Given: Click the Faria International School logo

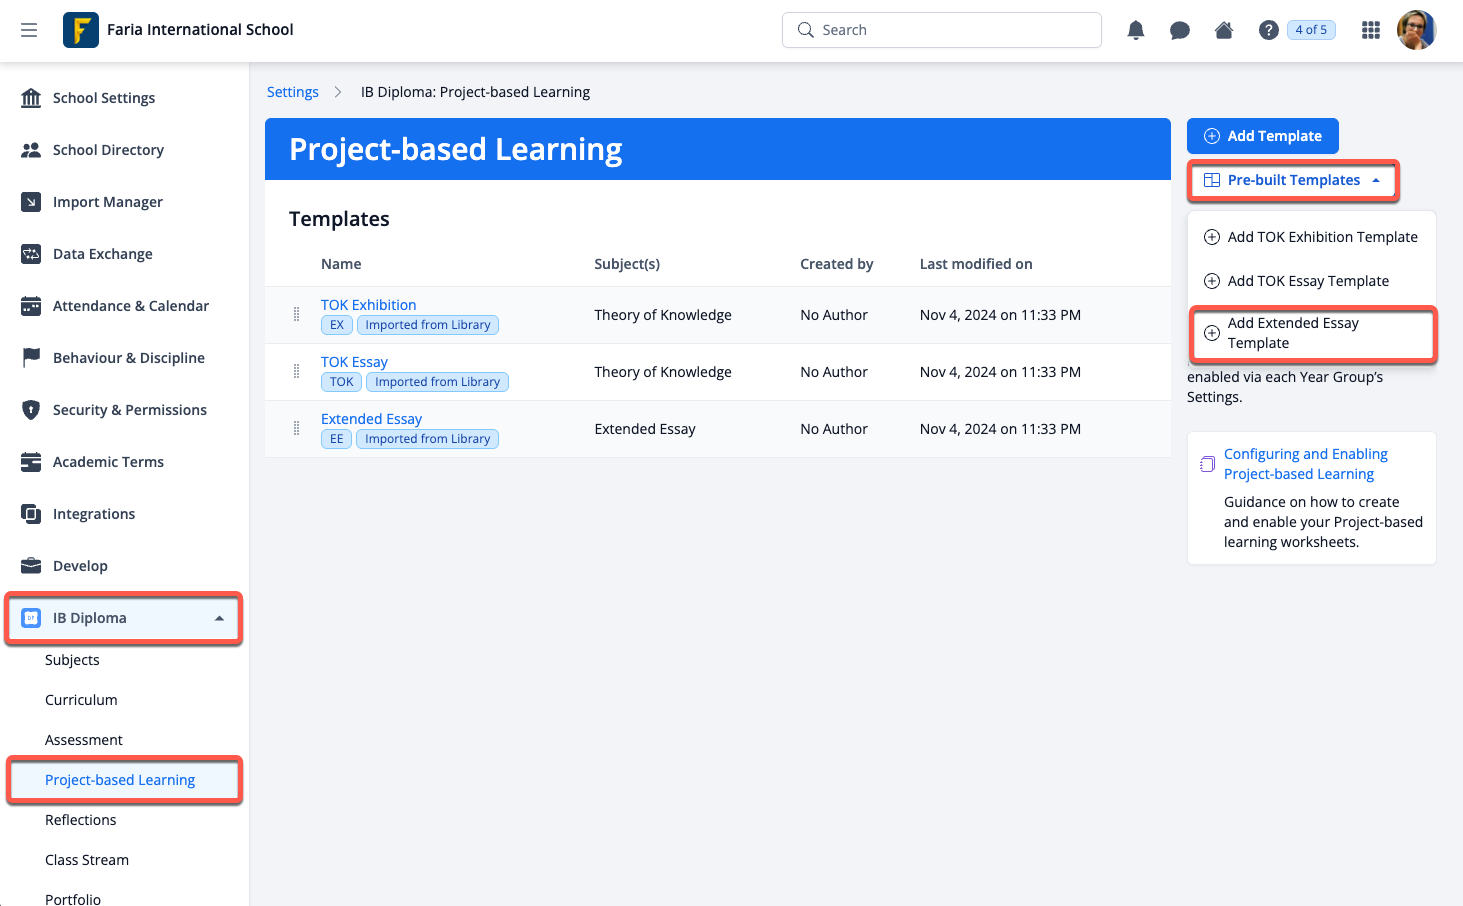Looking at the screenshot, I should tap(81, 30).
